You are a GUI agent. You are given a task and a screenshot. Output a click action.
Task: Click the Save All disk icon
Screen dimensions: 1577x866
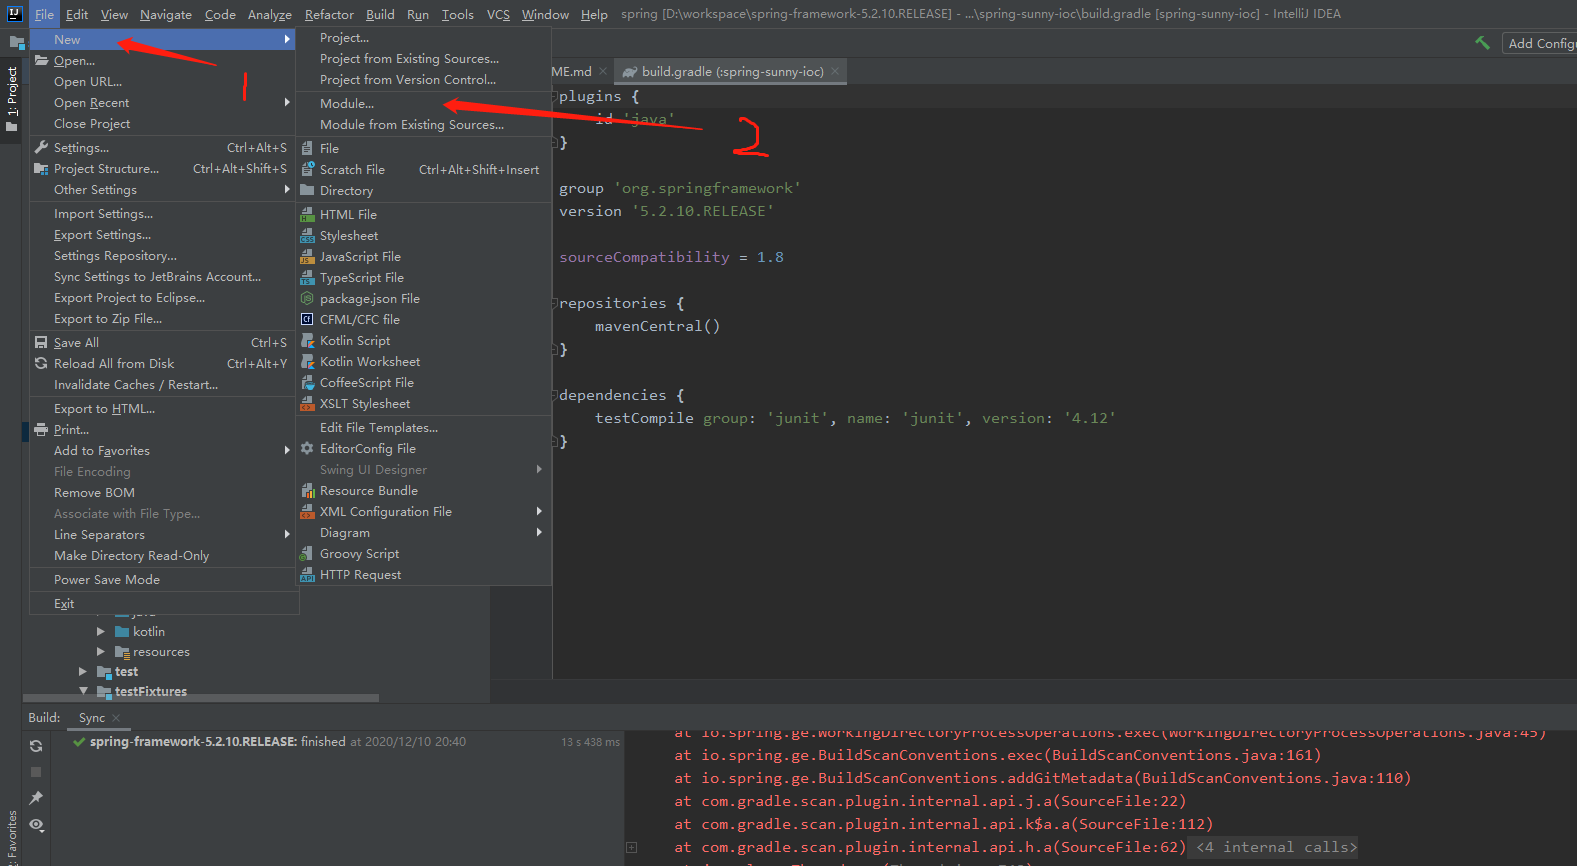coord(41,342)
